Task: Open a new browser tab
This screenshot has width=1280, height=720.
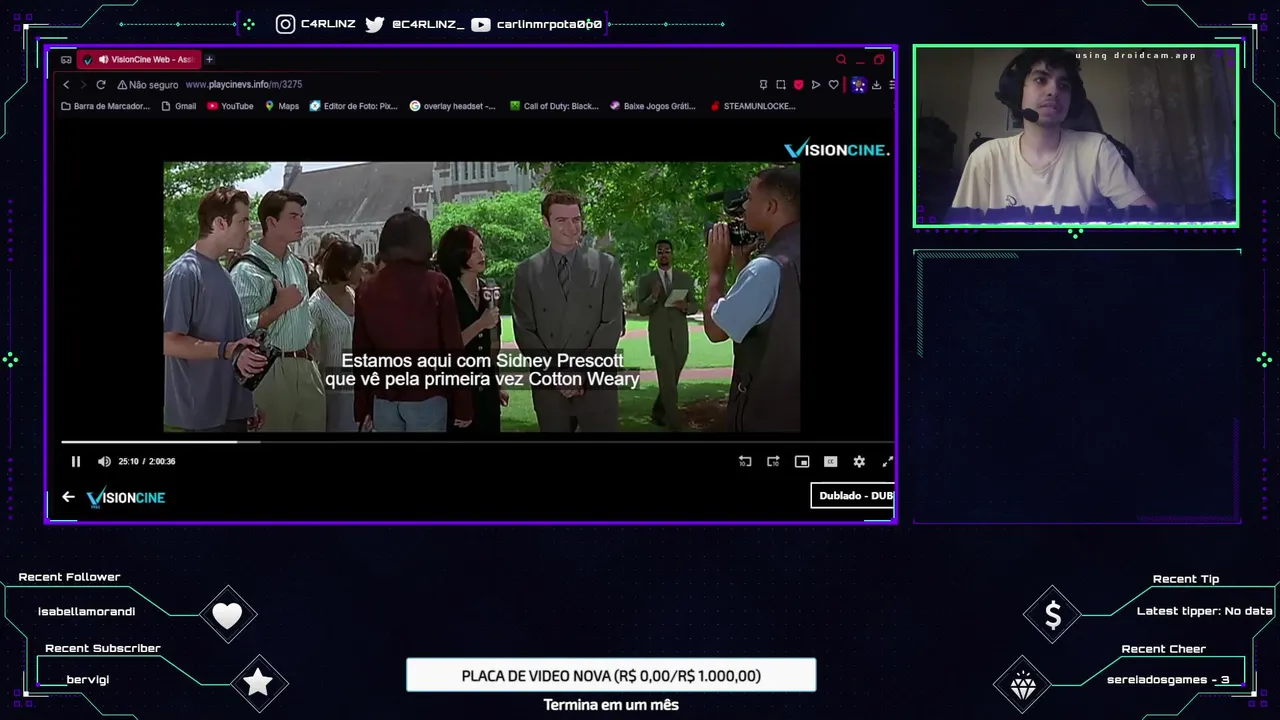Action: [x=209, y=59]
